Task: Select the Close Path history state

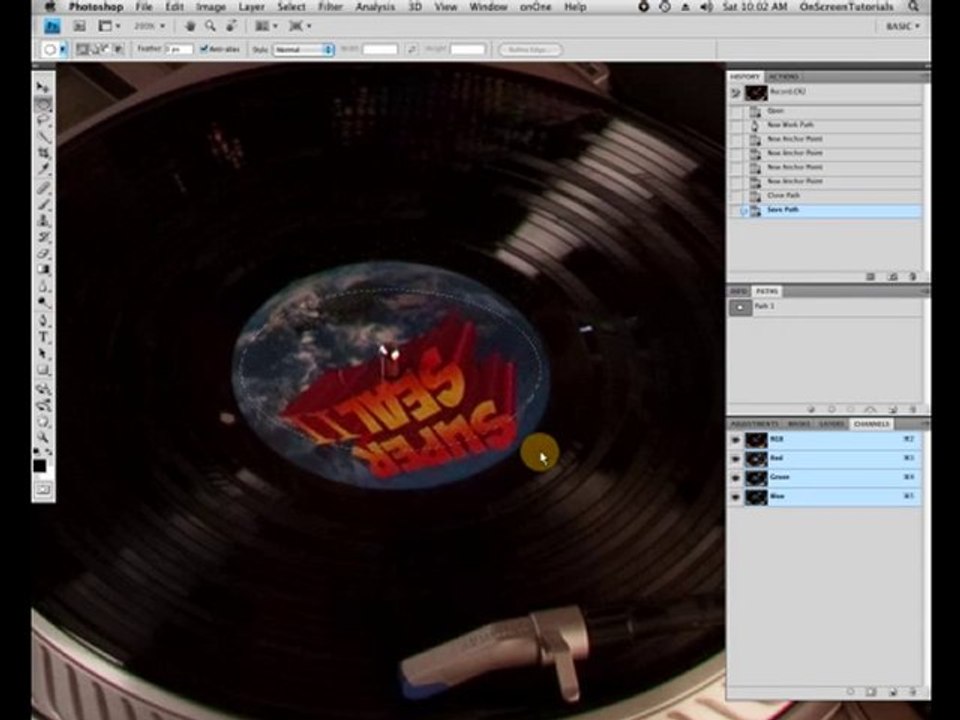Action: 825,195
